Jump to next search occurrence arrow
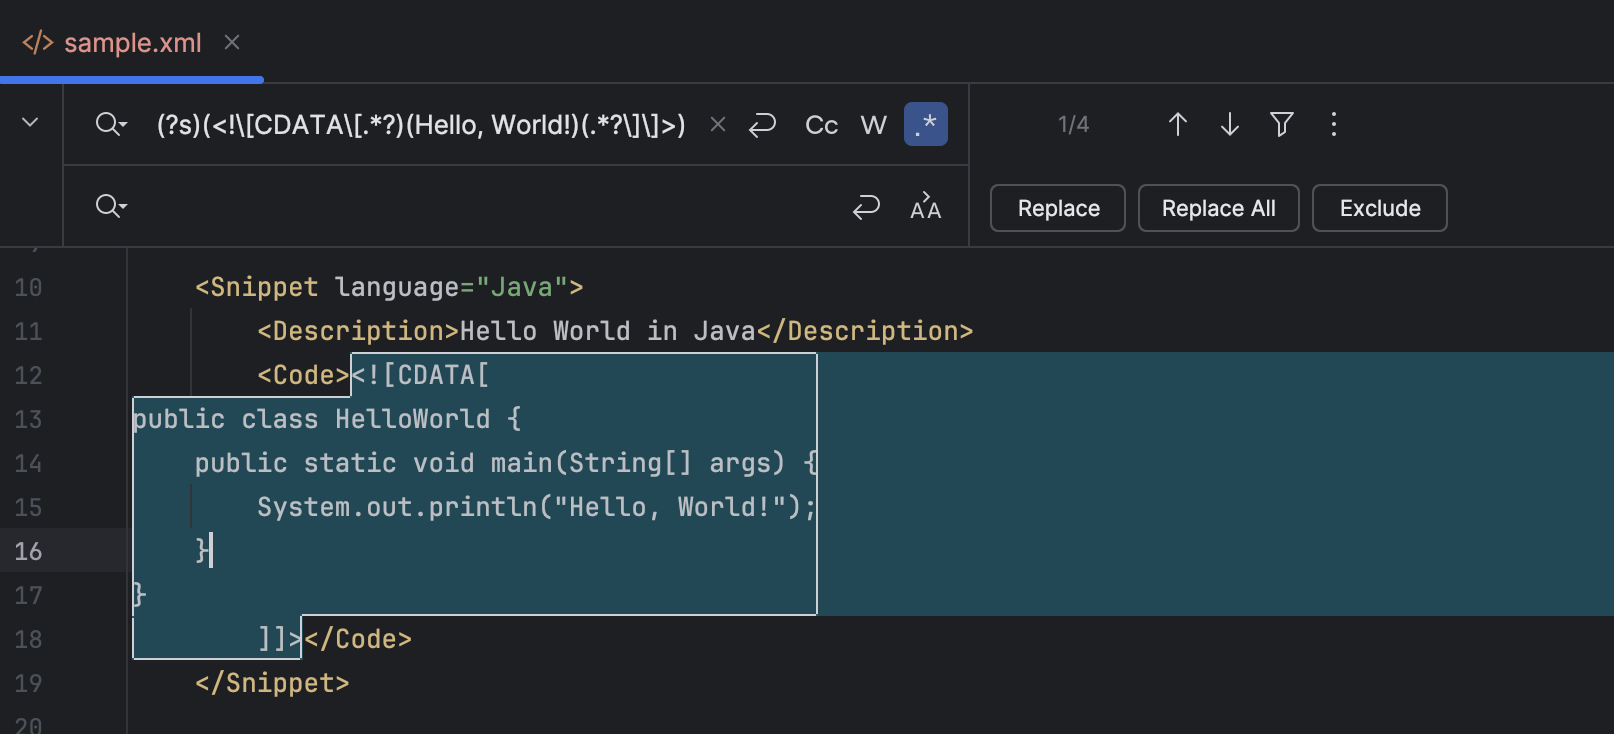1614x734 pixels. [1230, 124]
